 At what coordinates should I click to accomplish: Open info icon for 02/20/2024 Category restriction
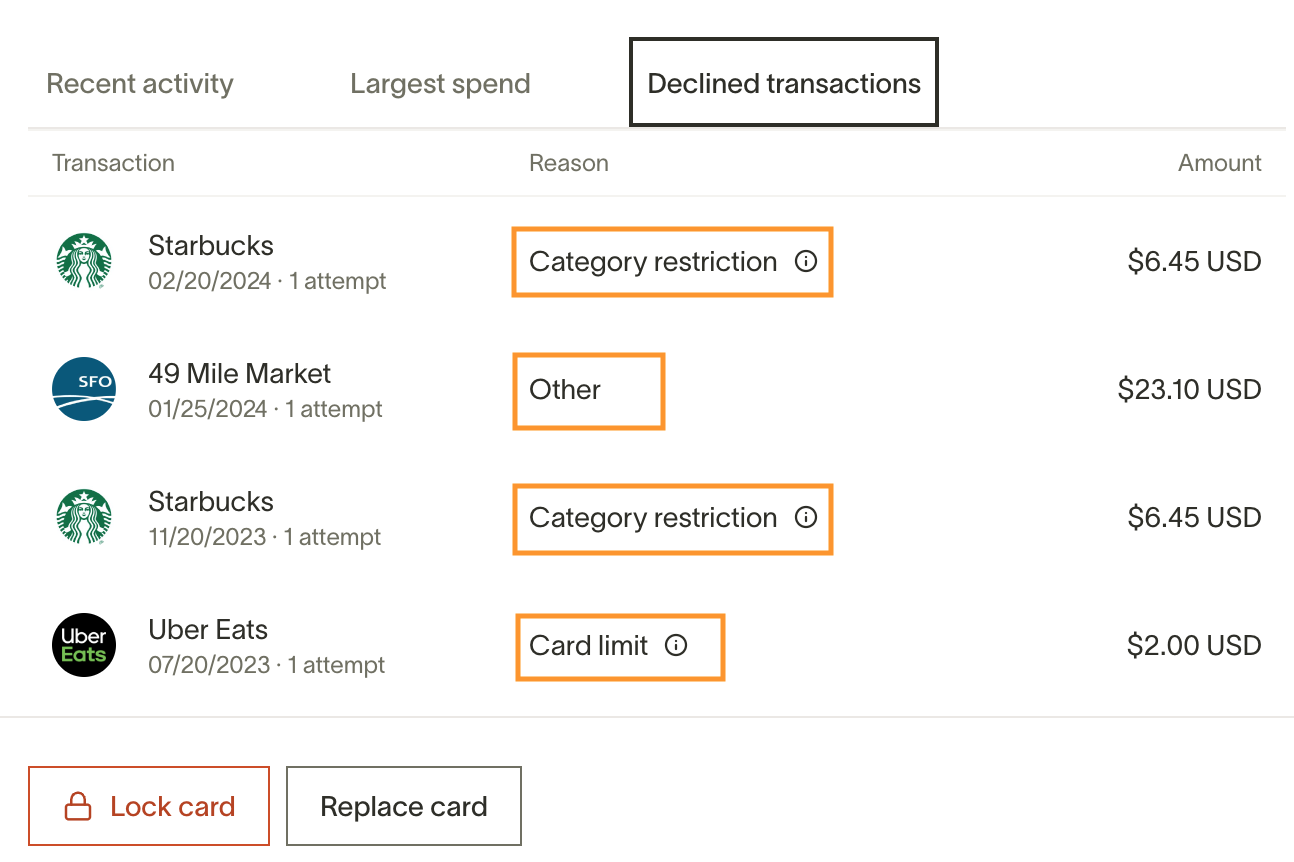point(806,262)
